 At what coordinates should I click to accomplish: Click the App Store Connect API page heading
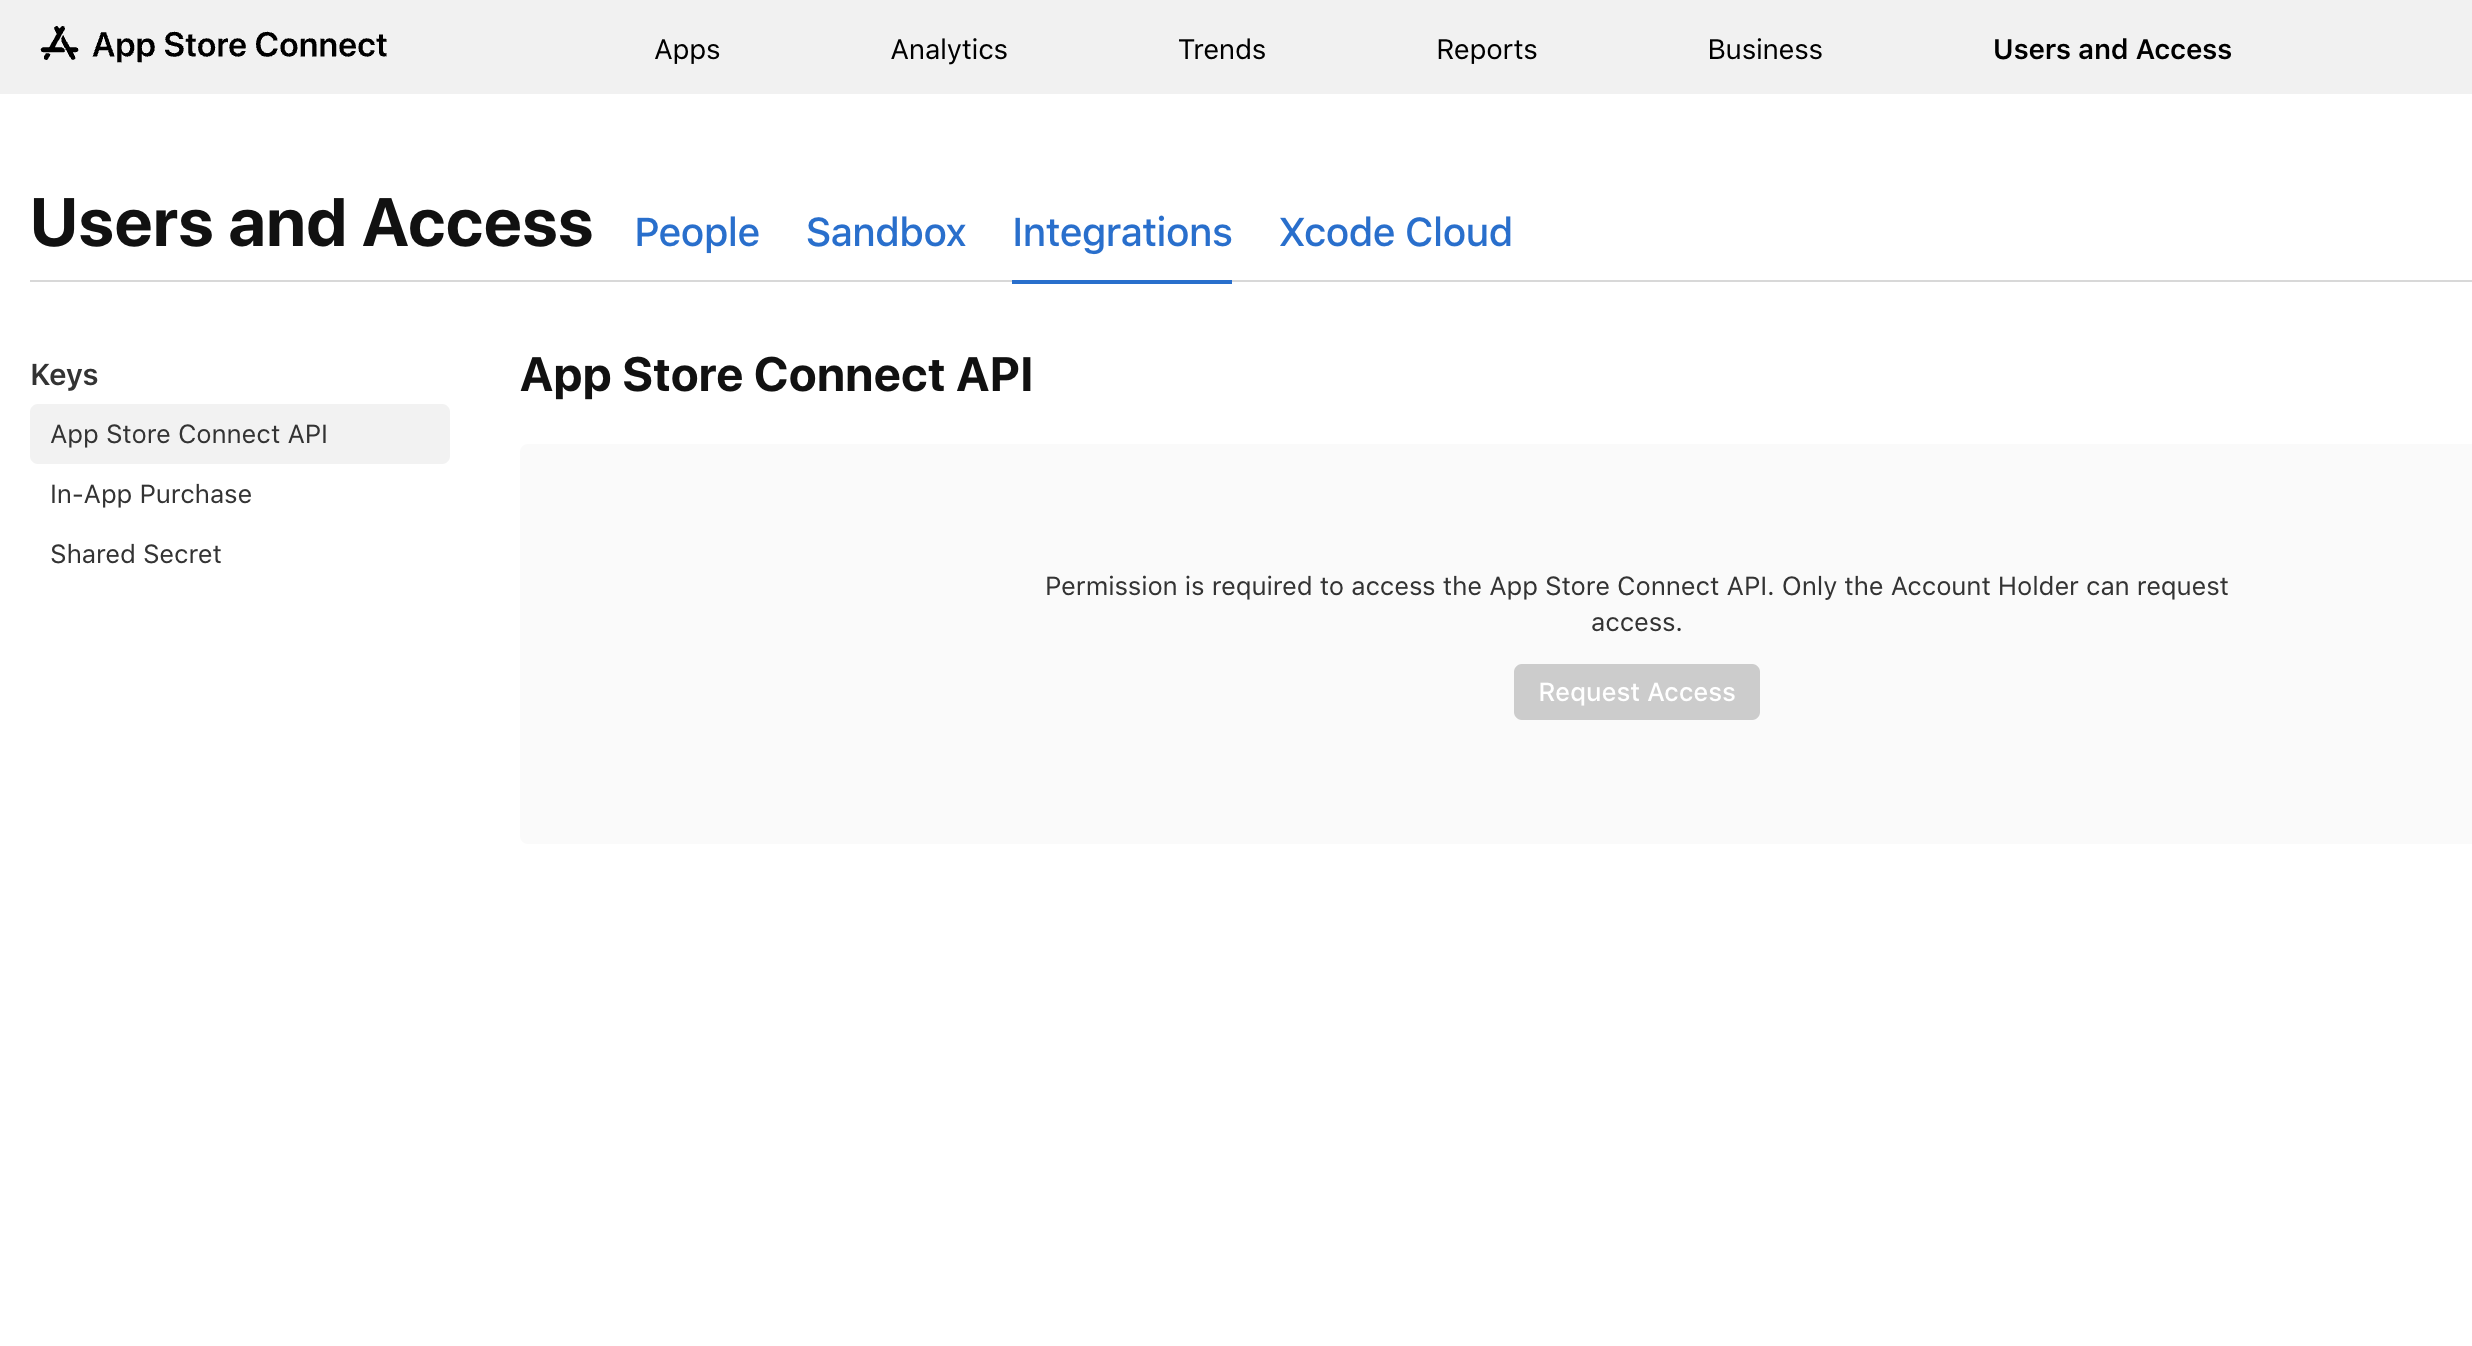[776, 375]
